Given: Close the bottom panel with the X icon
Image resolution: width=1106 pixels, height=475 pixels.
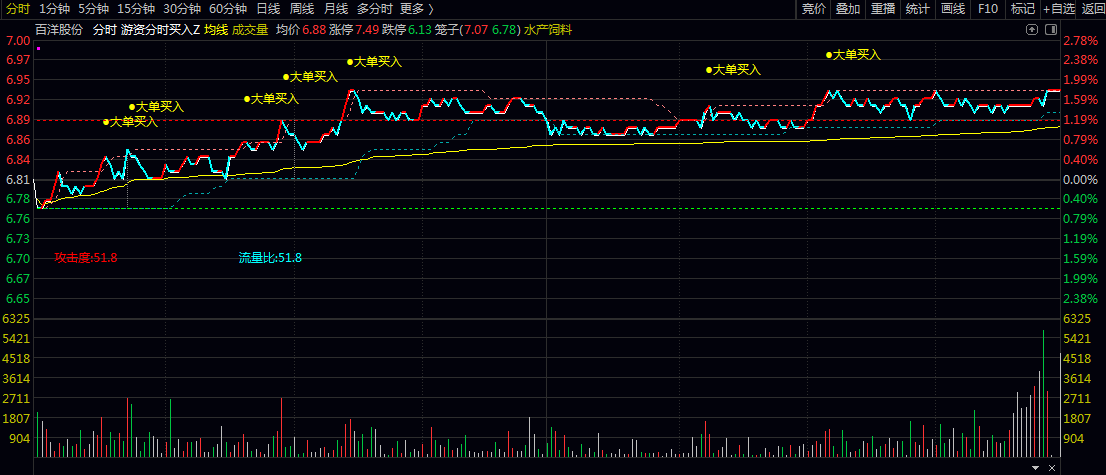Looking at the screenshot, I should (1052, 468).
